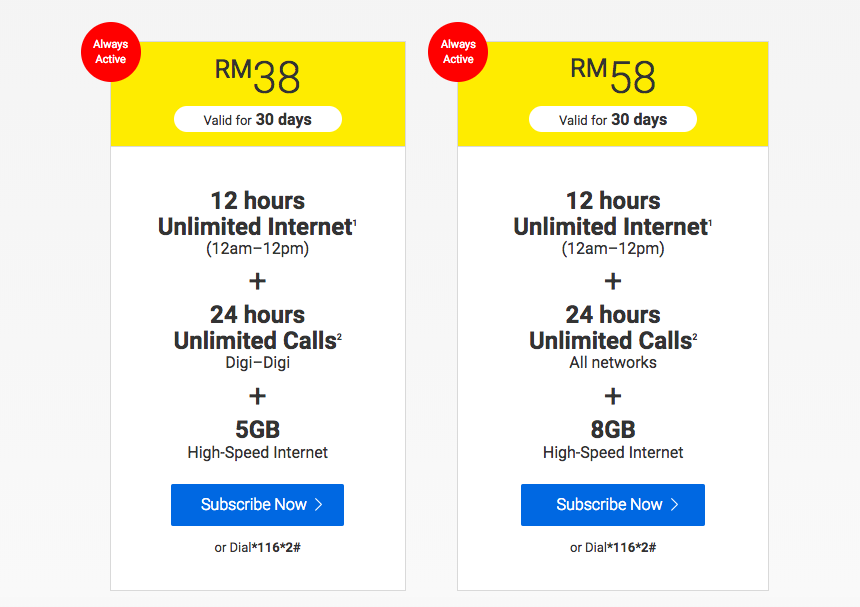Viewport: 860px width, 607px height.
Task: Click the second plus sign in RM58 card
Action: tap(613, 396)
